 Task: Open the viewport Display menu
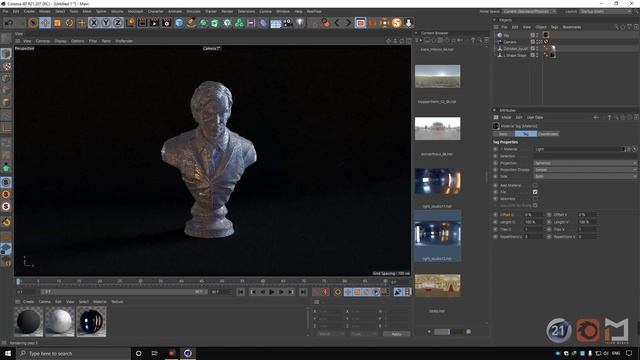click(60, 41)
